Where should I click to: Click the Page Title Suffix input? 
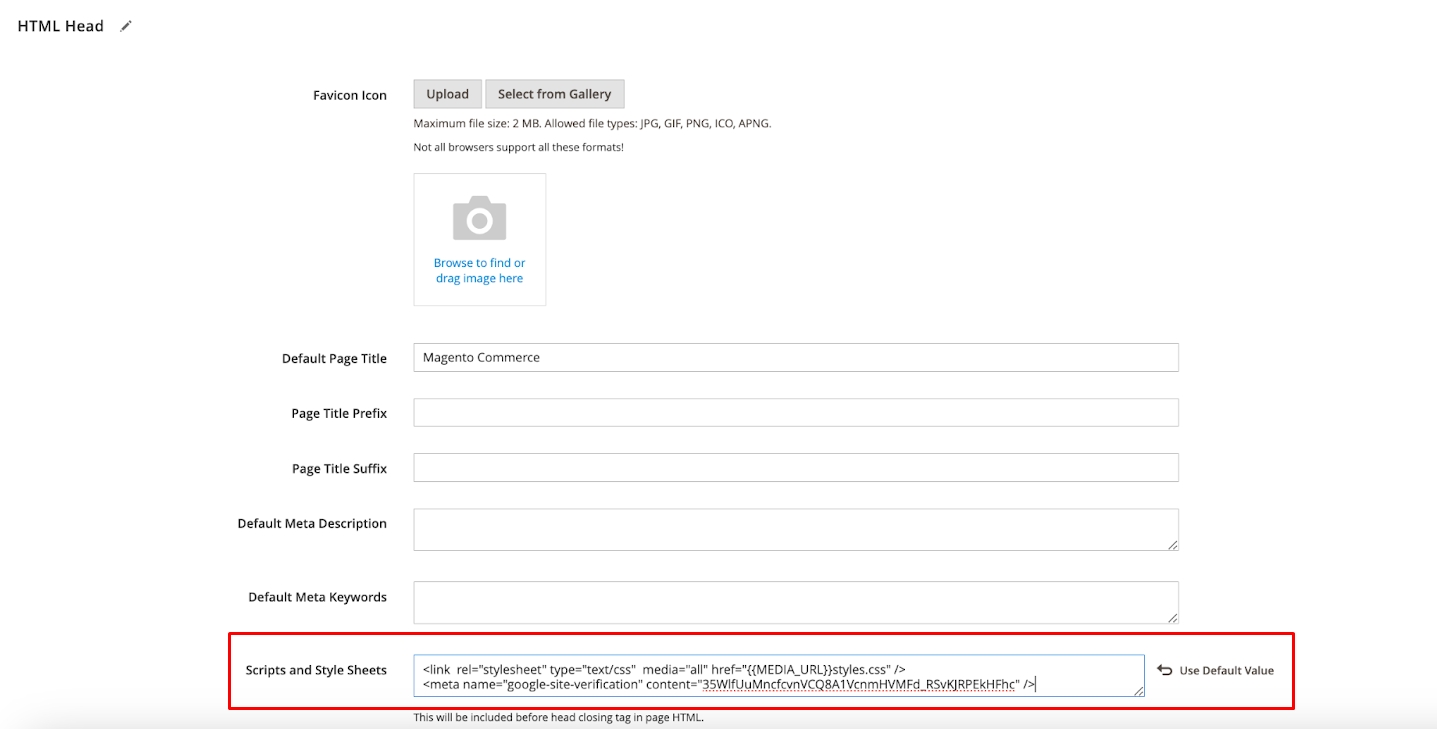click(796, 468)
